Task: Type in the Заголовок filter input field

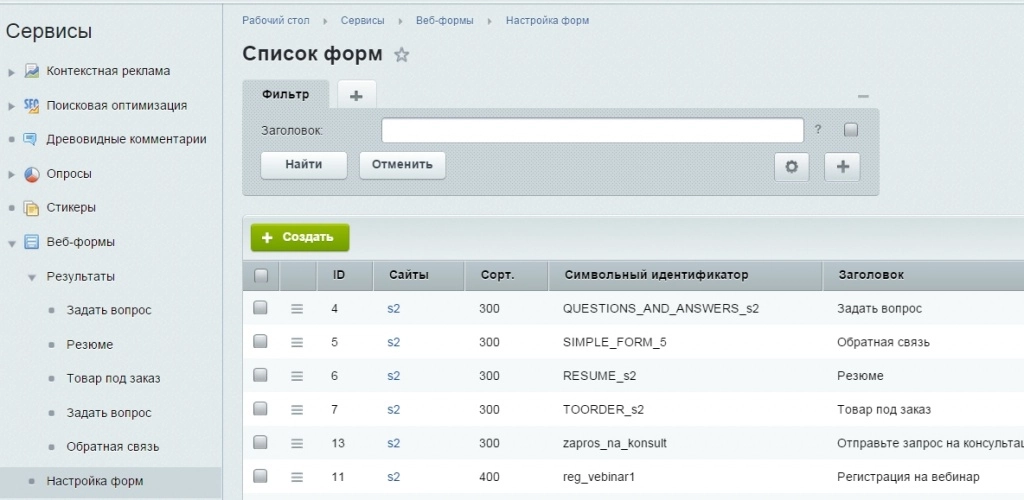Action: tap(592, 130)
